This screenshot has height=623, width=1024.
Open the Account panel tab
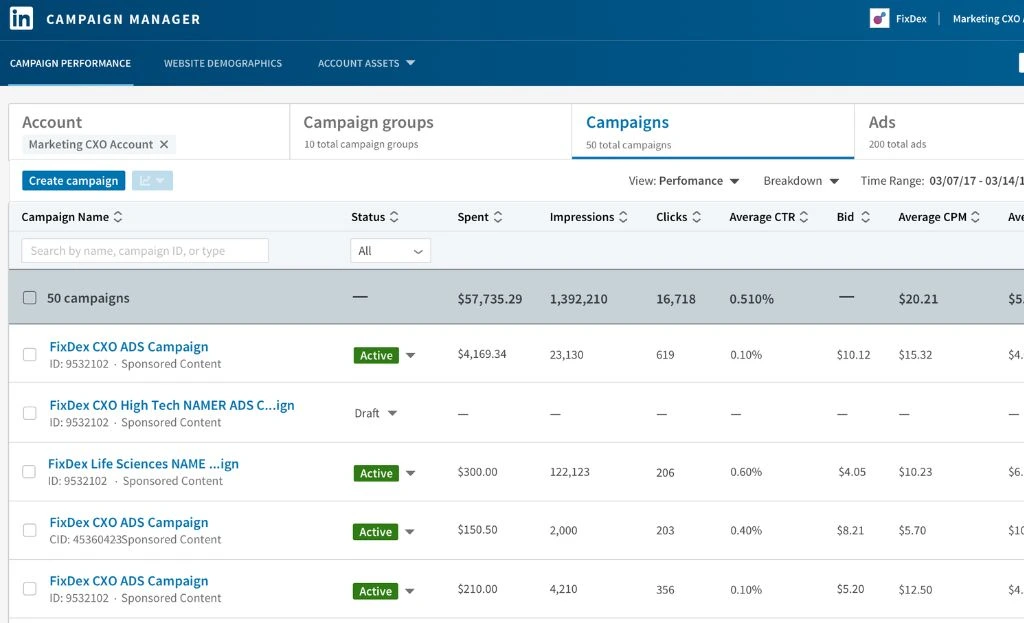(149, 132)
